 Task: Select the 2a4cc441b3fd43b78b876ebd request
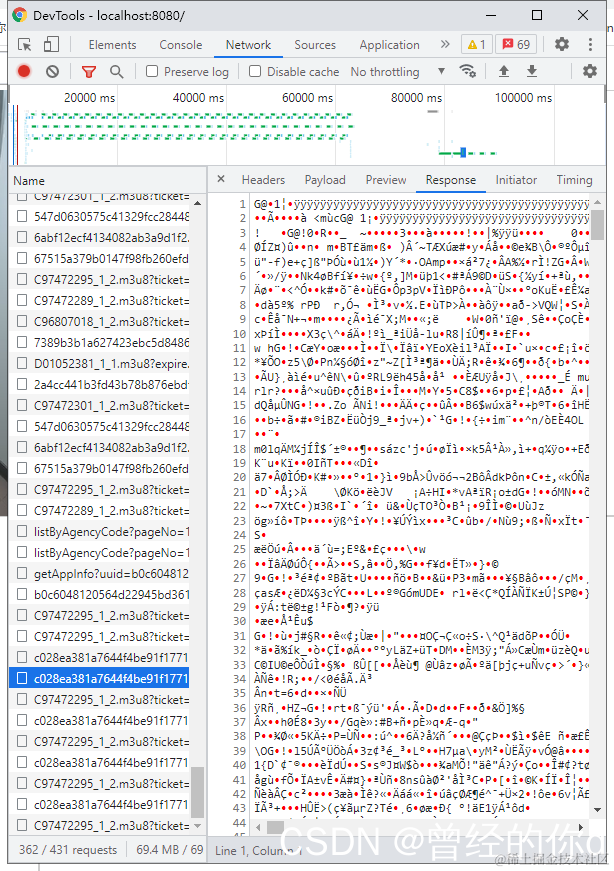(x=99, y=384)
